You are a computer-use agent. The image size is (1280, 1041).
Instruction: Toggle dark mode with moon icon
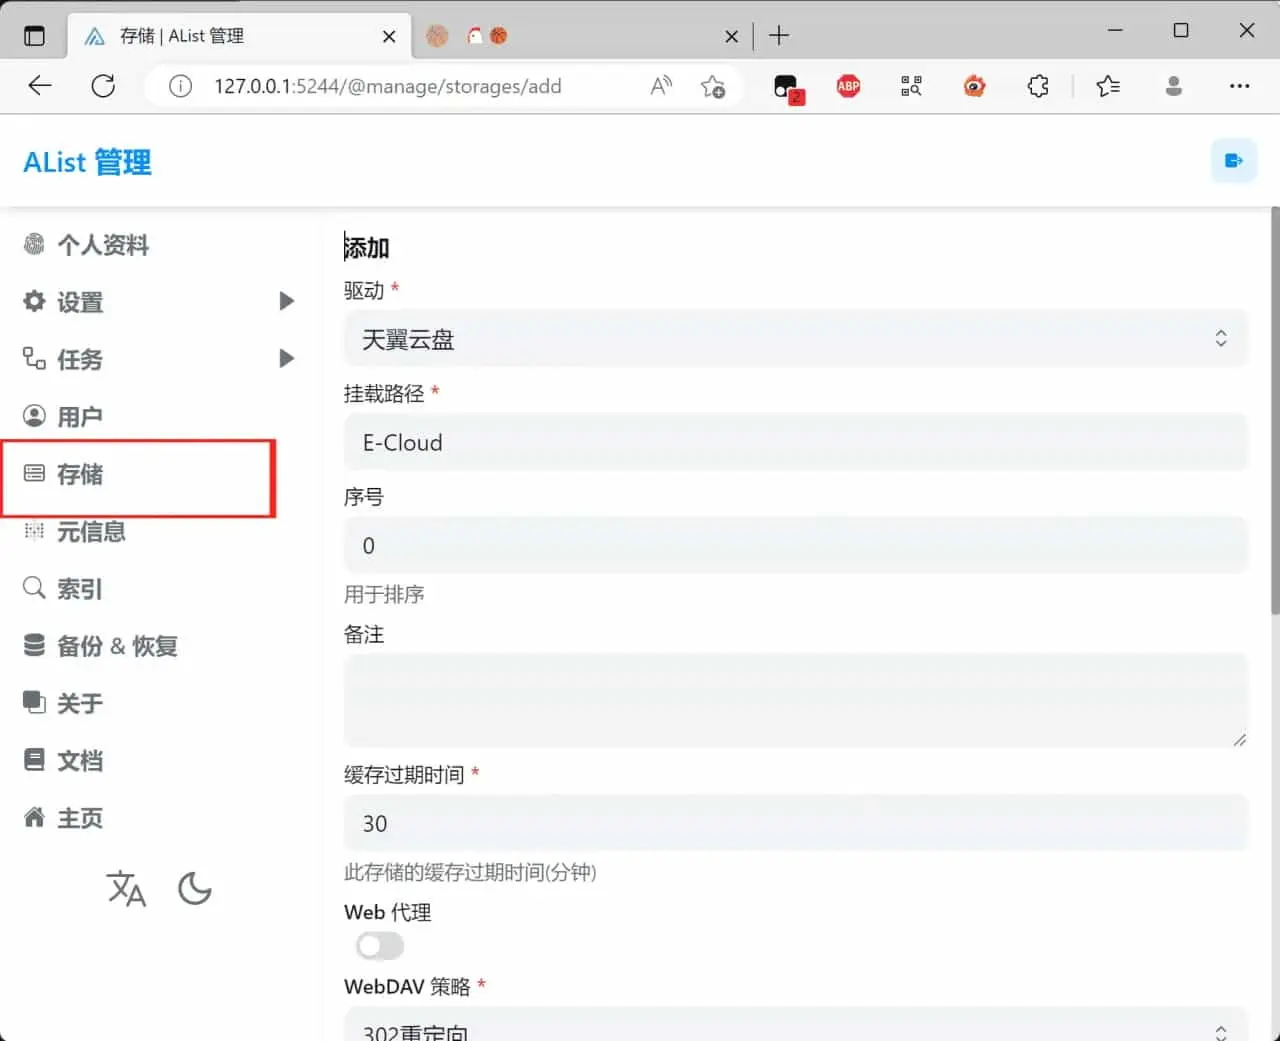(194, 888)
